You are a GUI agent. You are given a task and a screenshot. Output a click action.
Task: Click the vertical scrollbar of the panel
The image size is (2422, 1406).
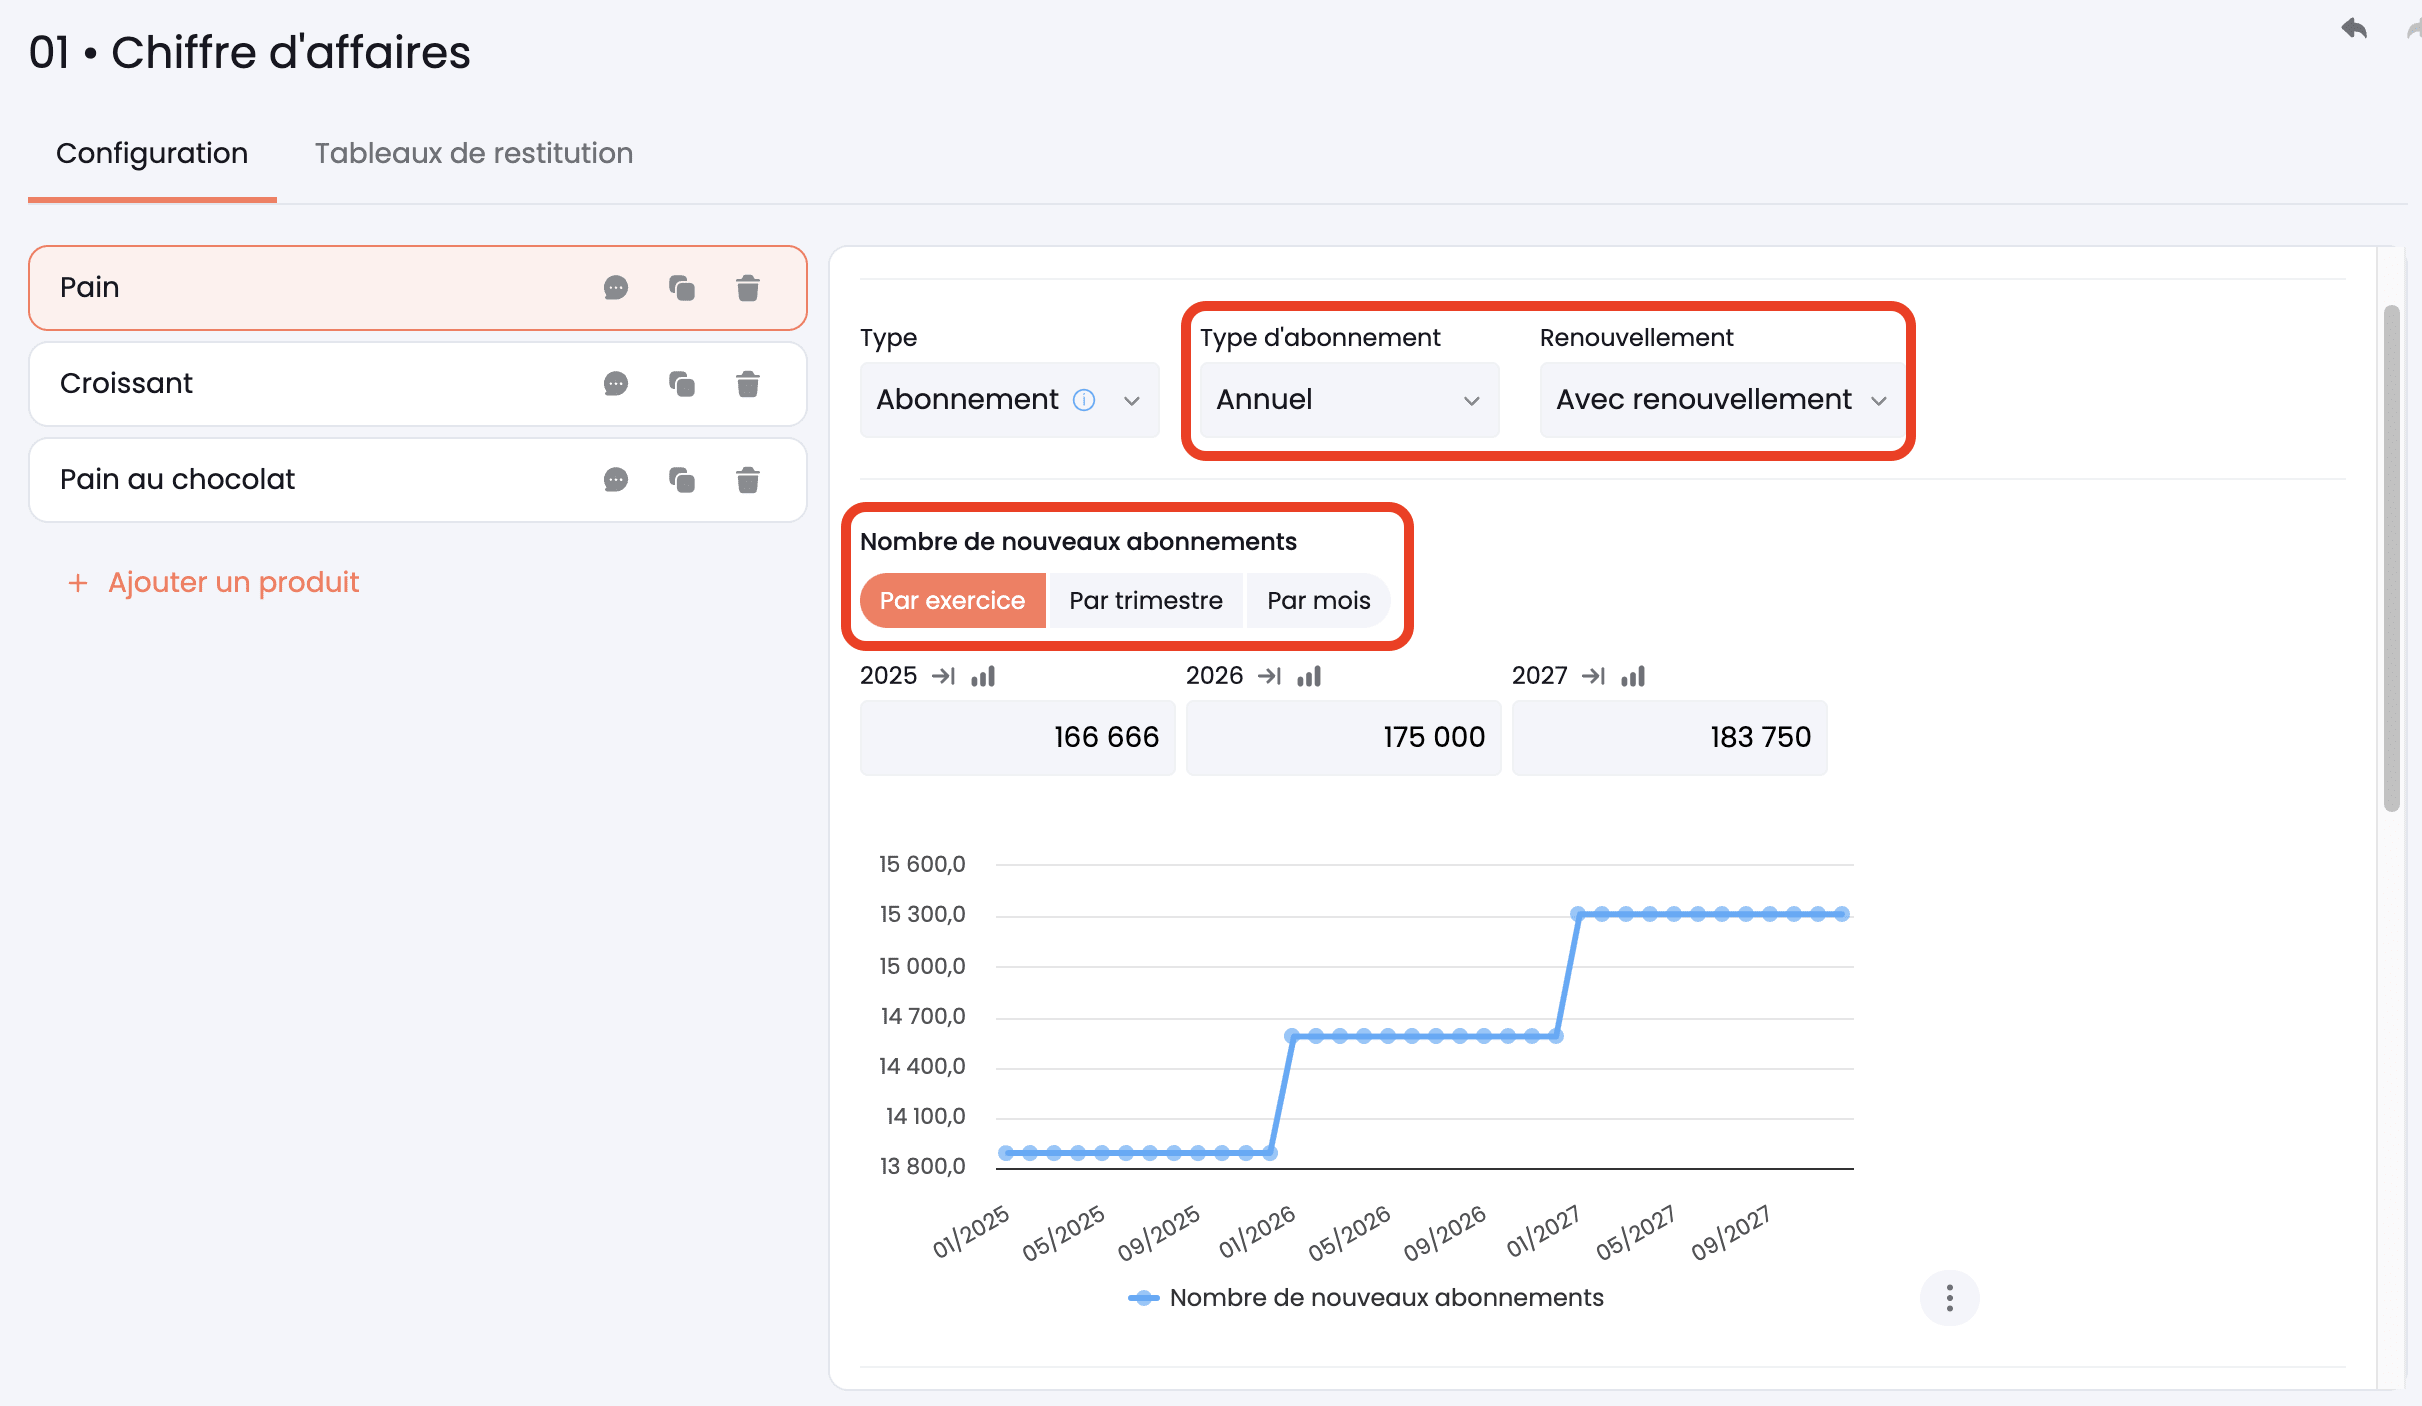pos(2392,558)
